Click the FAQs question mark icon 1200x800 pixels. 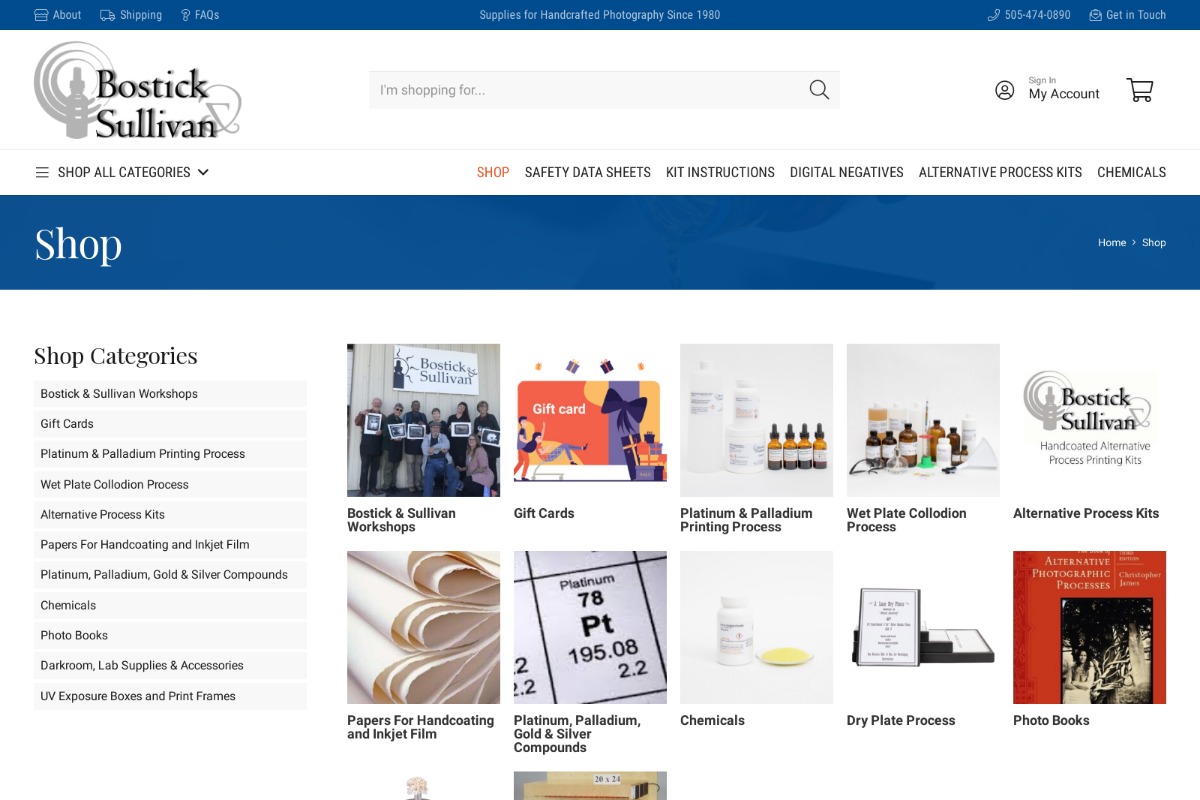(x=185, y=15)
